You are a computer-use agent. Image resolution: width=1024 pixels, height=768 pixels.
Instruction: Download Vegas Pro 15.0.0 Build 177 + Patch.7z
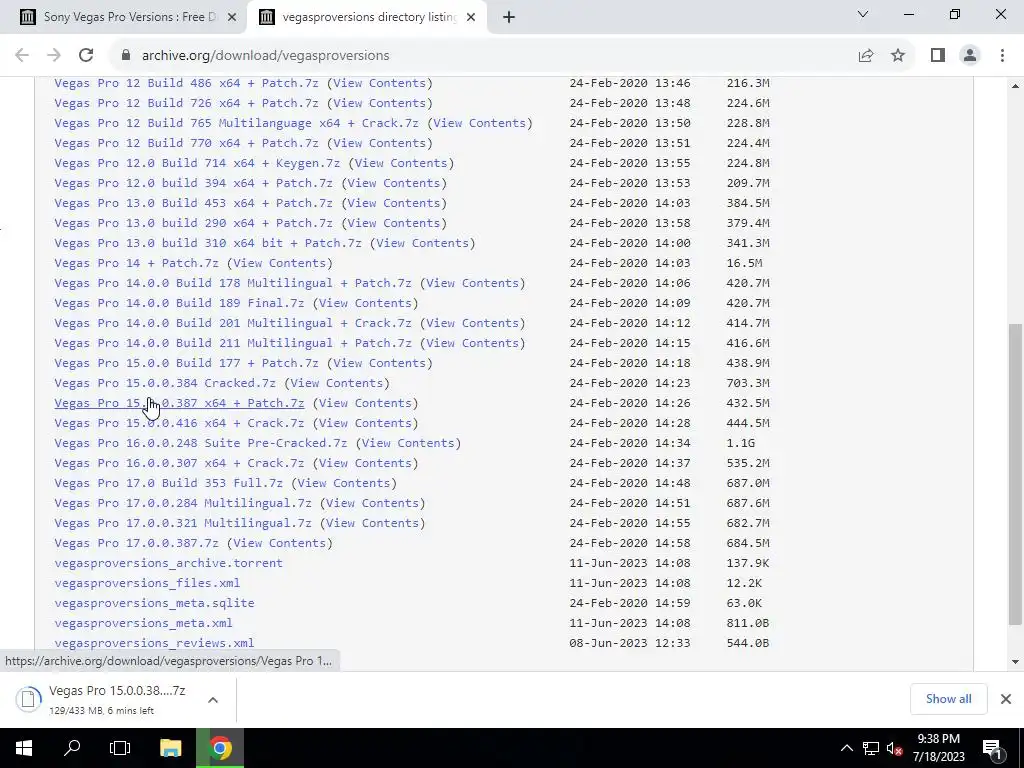(186, 363)
